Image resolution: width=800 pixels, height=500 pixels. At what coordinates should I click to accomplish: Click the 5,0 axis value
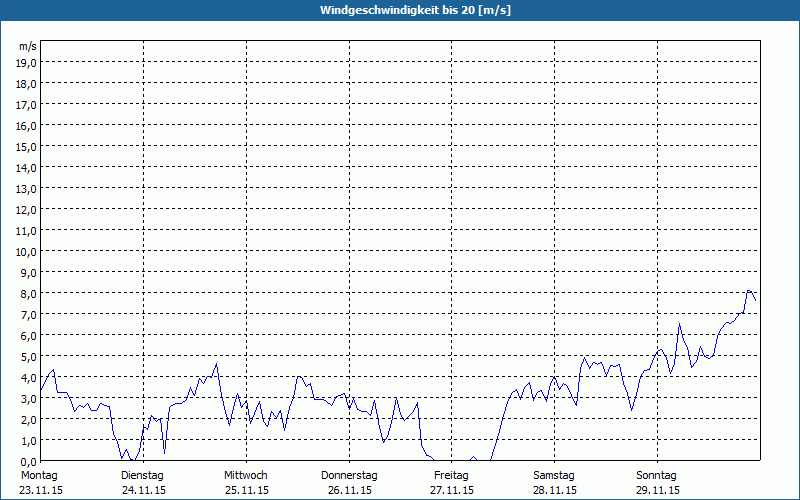coord(29,357)
